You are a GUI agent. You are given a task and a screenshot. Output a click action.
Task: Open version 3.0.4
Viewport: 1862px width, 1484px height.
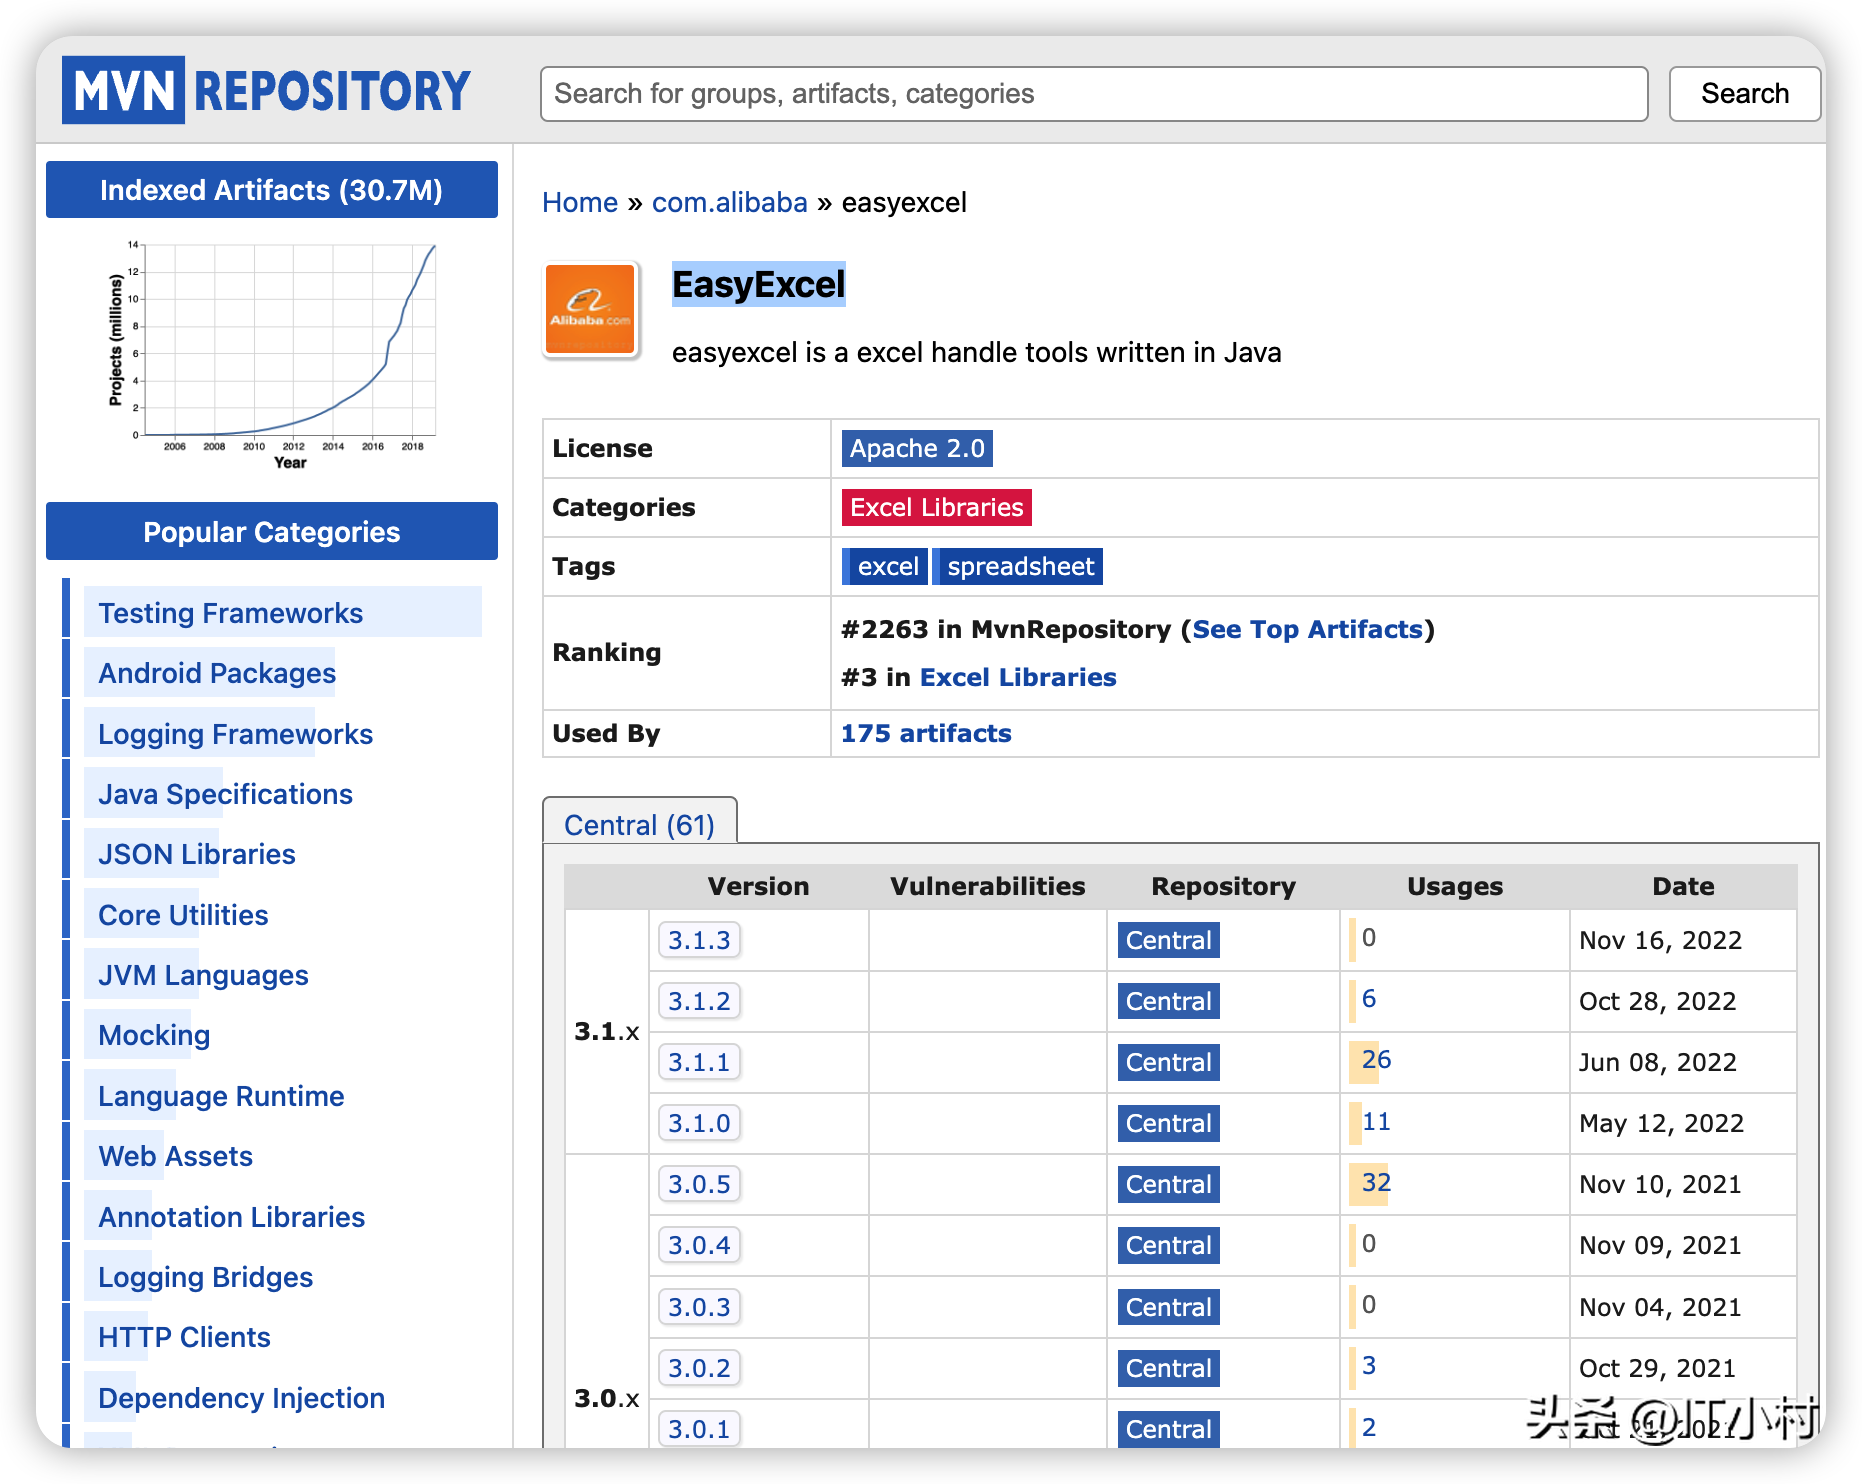tap(700, 1246)
